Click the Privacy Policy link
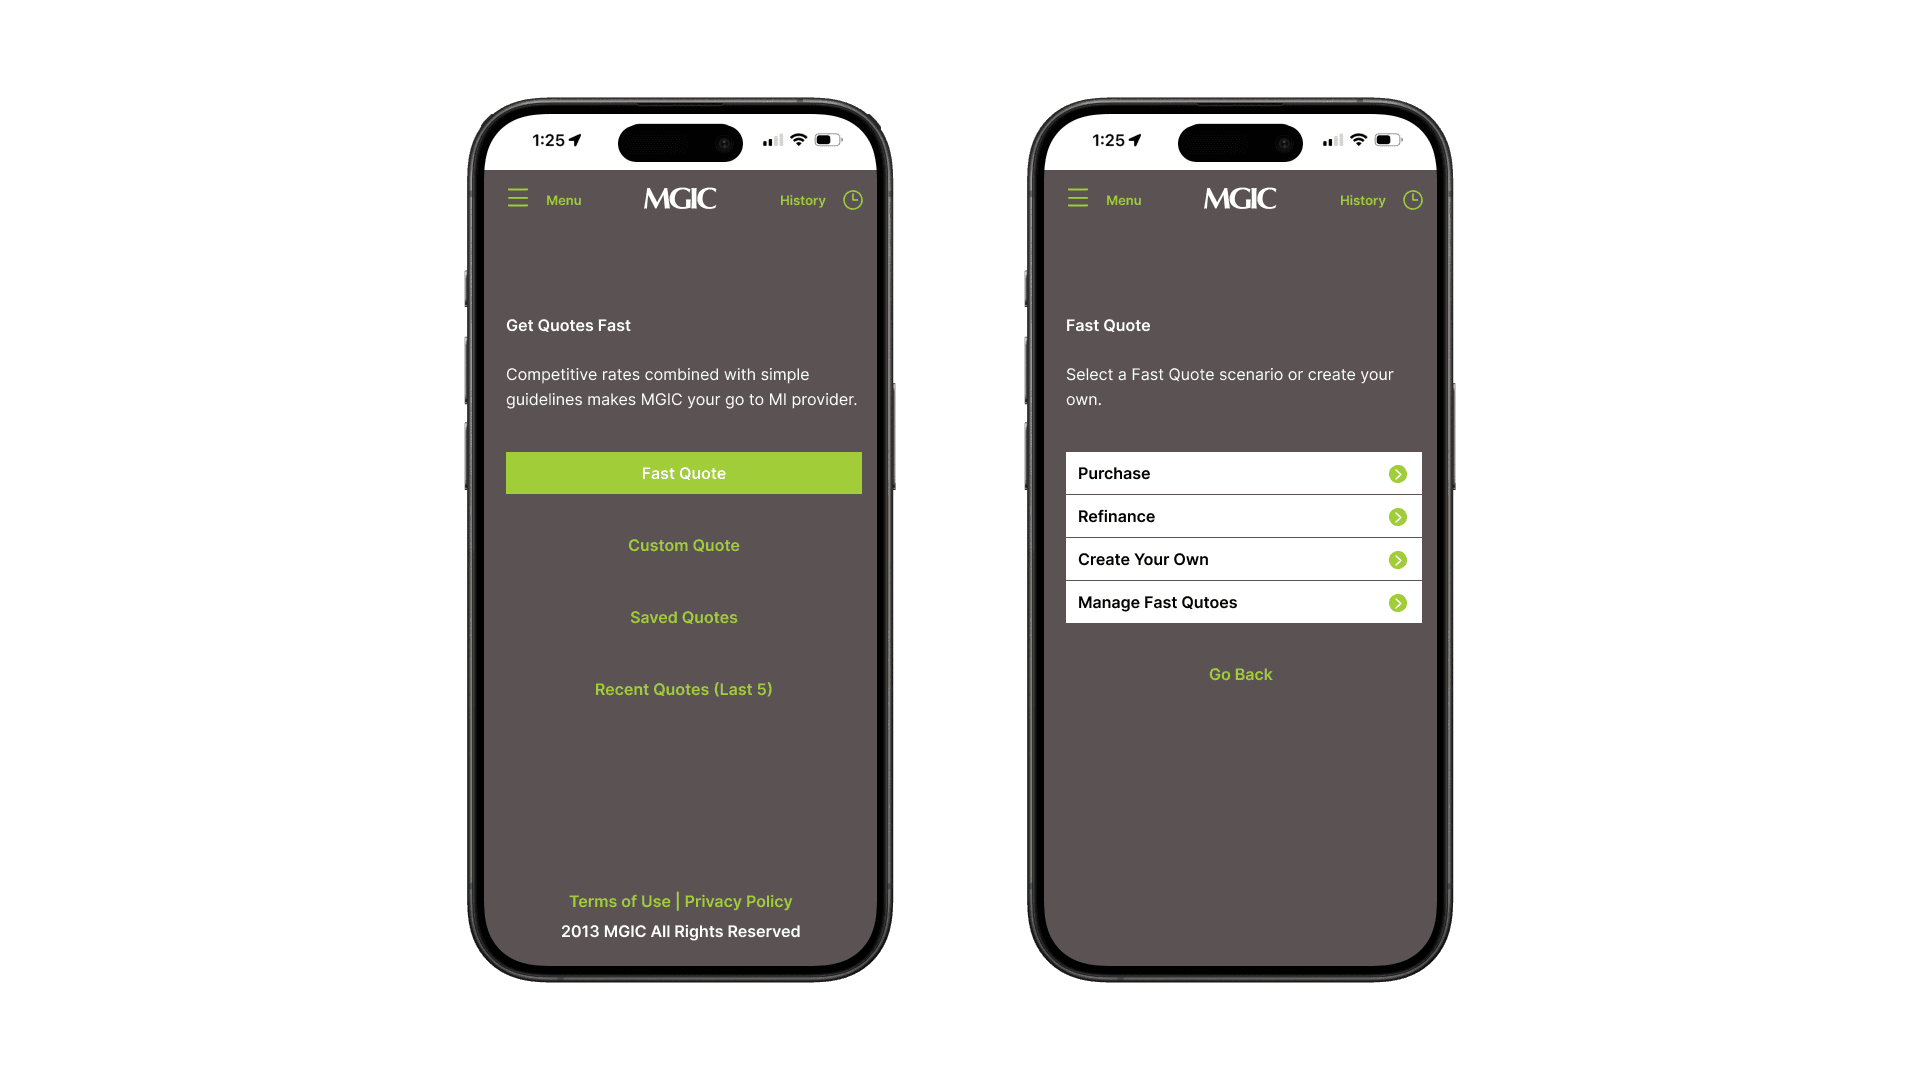Image resolution: width=1920 pixels, height=1080 pixels. tap(738, 901)
